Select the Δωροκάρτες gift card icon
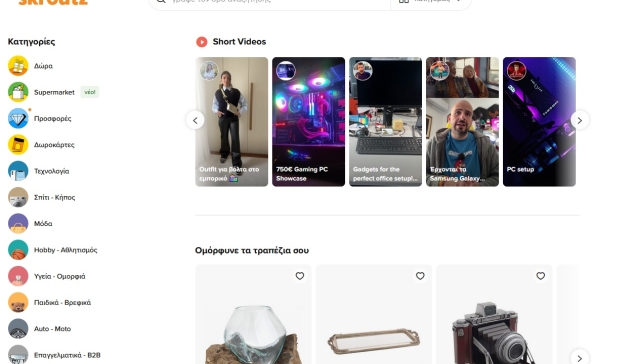This screenshot has width=635, height=364. (18, 145)
